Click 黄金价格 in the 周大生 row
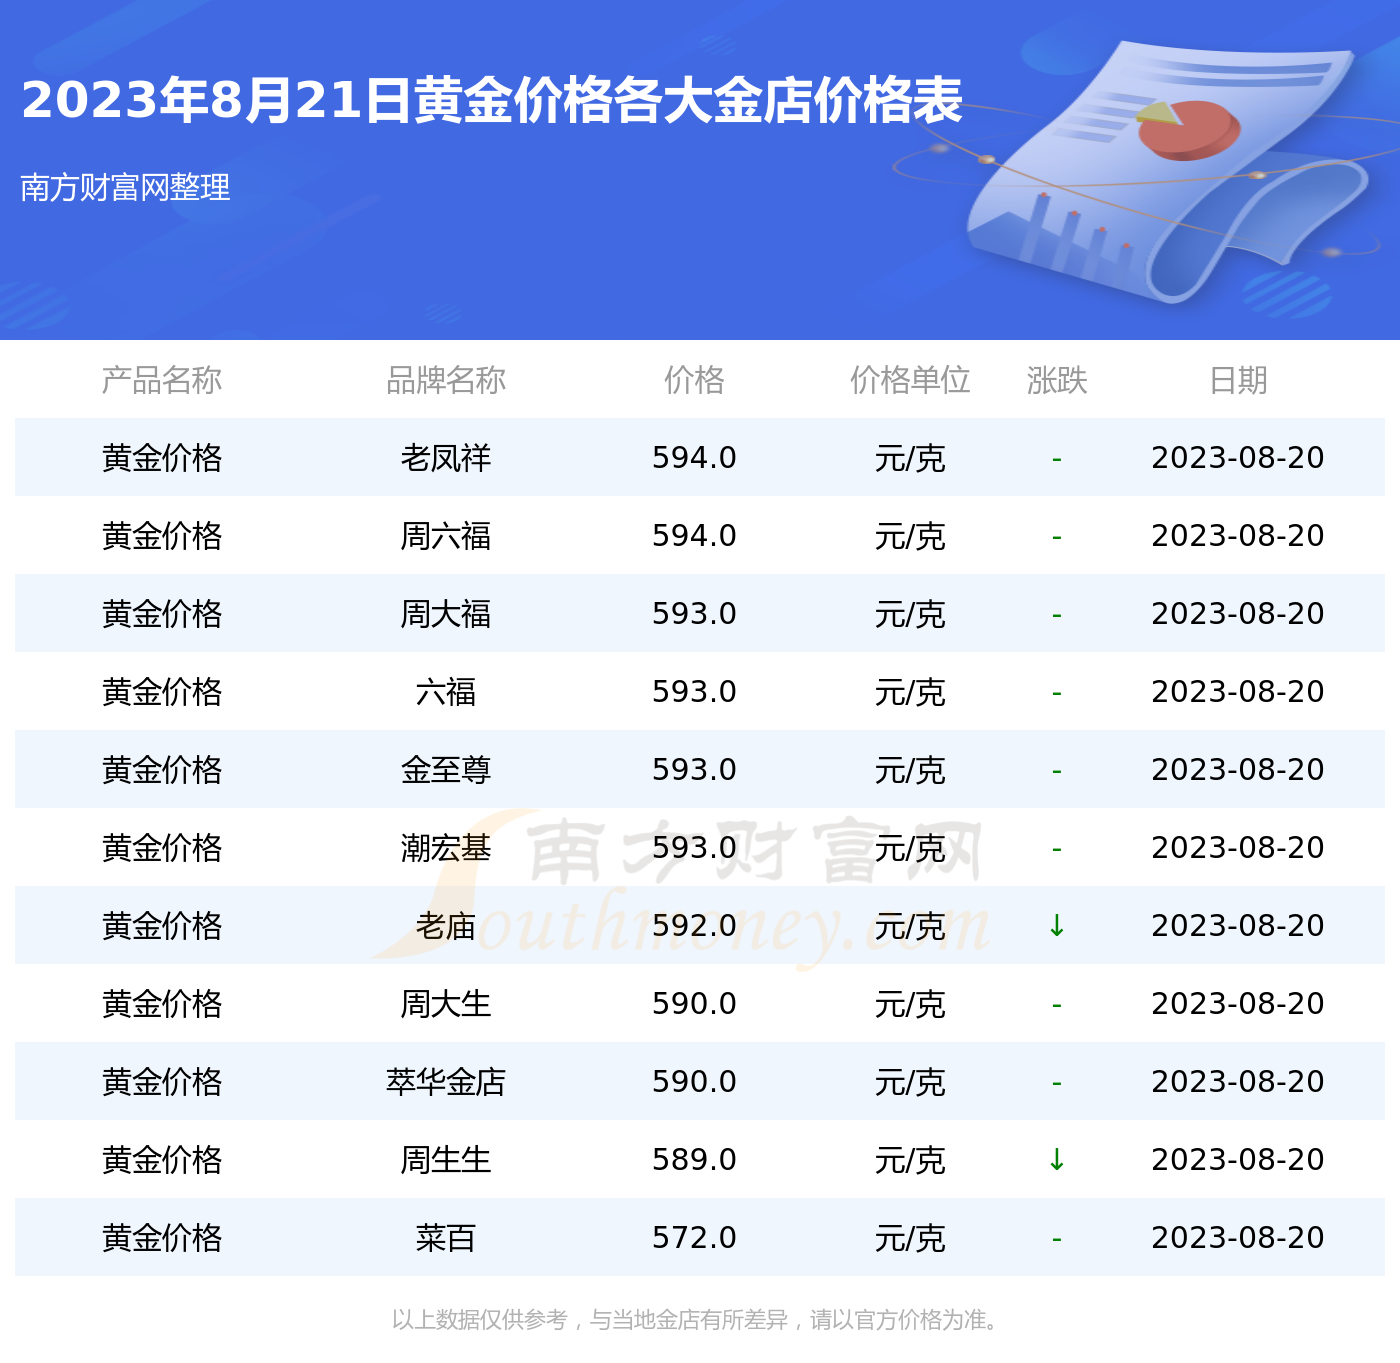The width and height of the screenshot is (1400, 1363). coord(162,1004)
